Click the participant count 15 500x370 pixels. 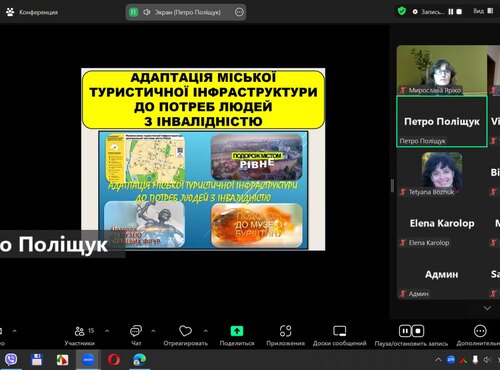point(91,330)
